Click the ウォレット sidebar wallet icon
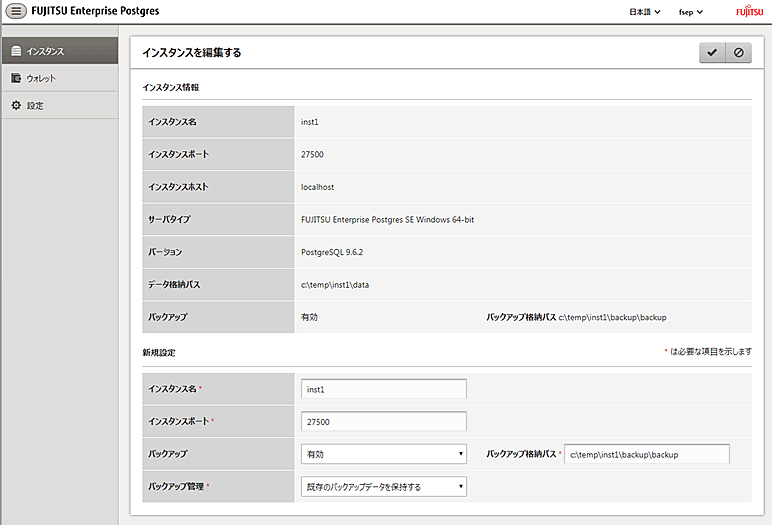Screen dimensions: 772x525 pos(16,78)
